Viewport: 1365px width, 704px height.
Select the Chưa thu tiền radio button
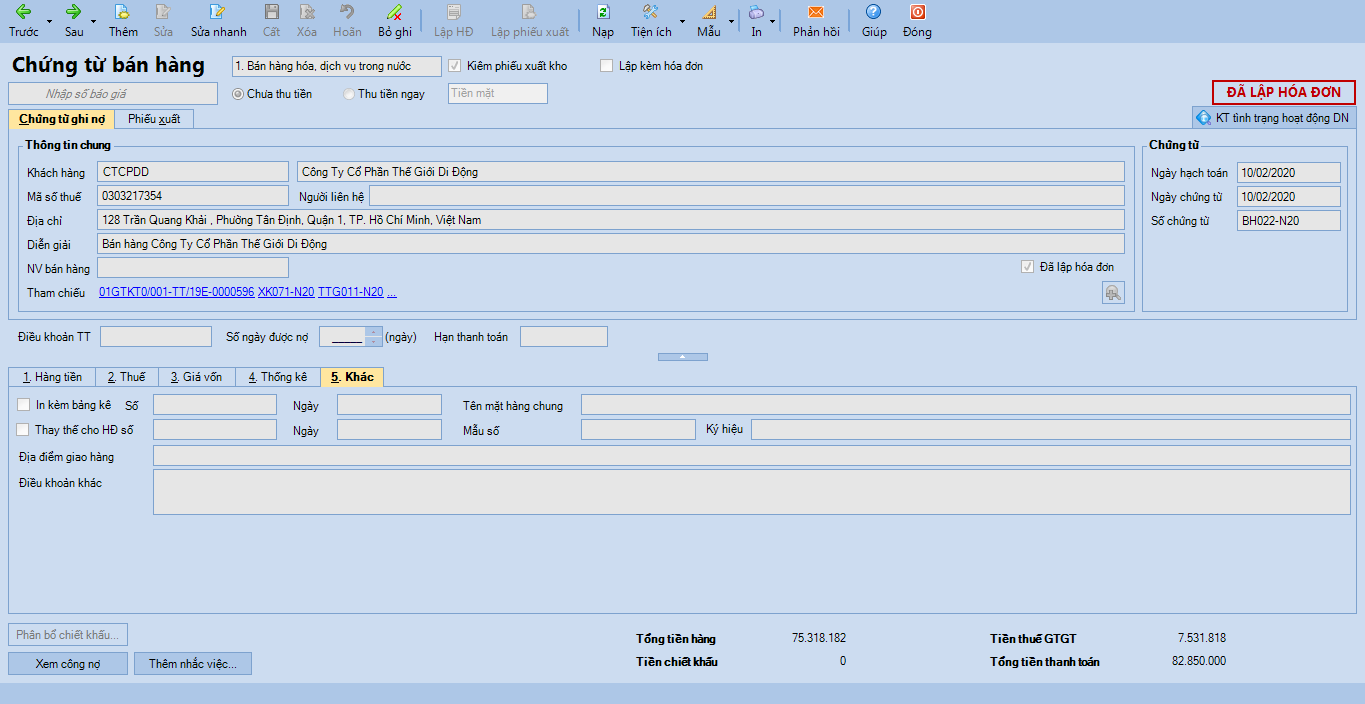[238, 94]
